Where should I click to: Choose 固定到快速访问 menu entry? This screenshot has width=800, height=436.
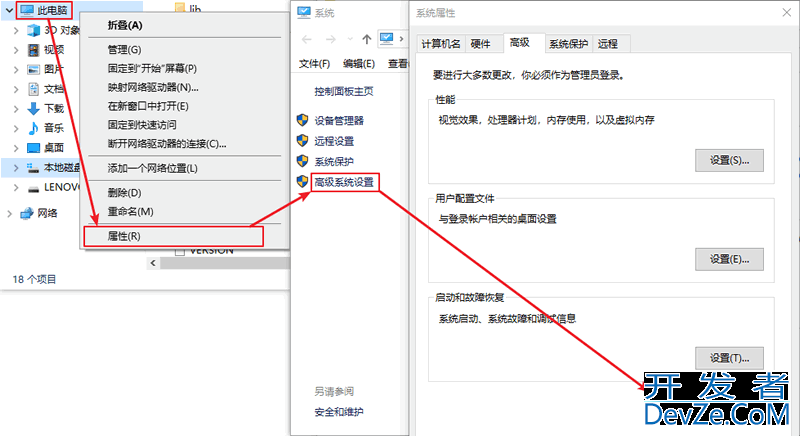(x=185, y=125)
